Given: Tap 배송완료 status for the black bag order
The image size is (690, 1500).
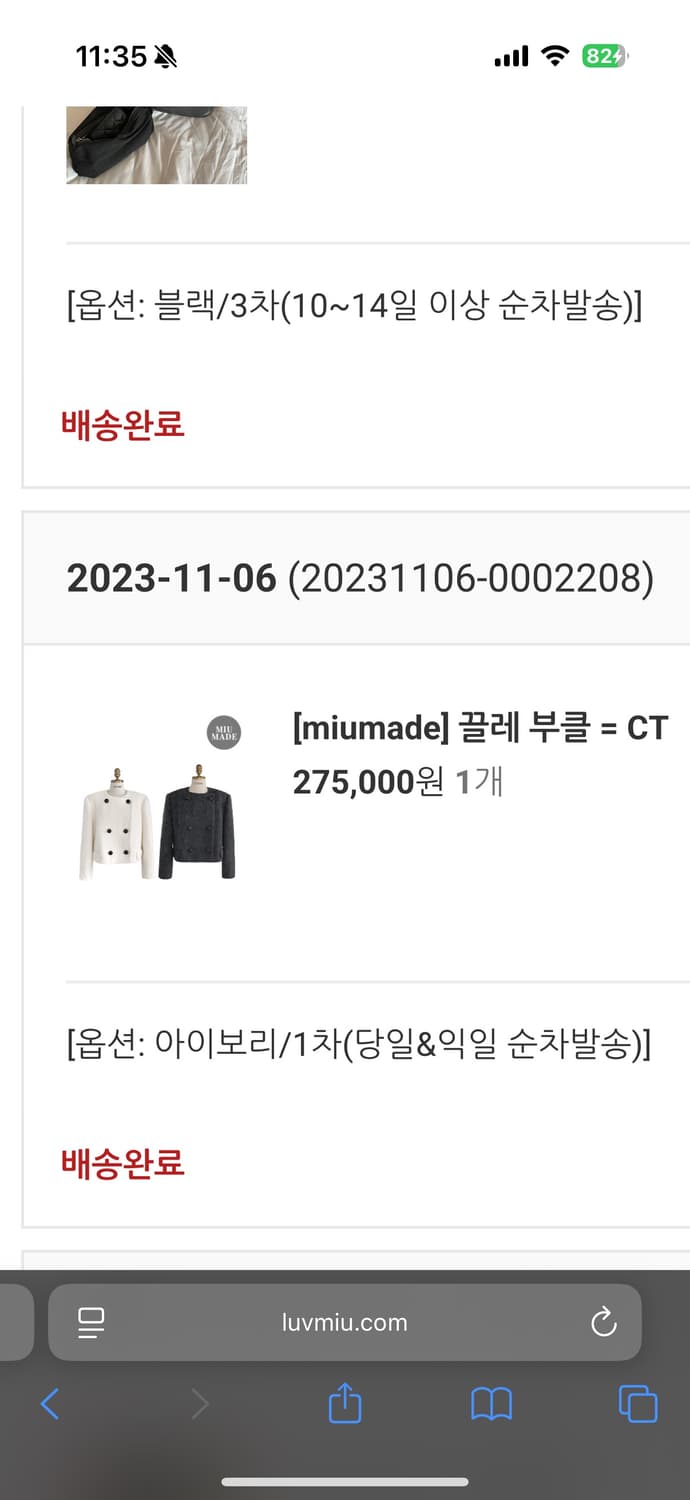Looking at the screenshot, I should [x=121, y=424].
